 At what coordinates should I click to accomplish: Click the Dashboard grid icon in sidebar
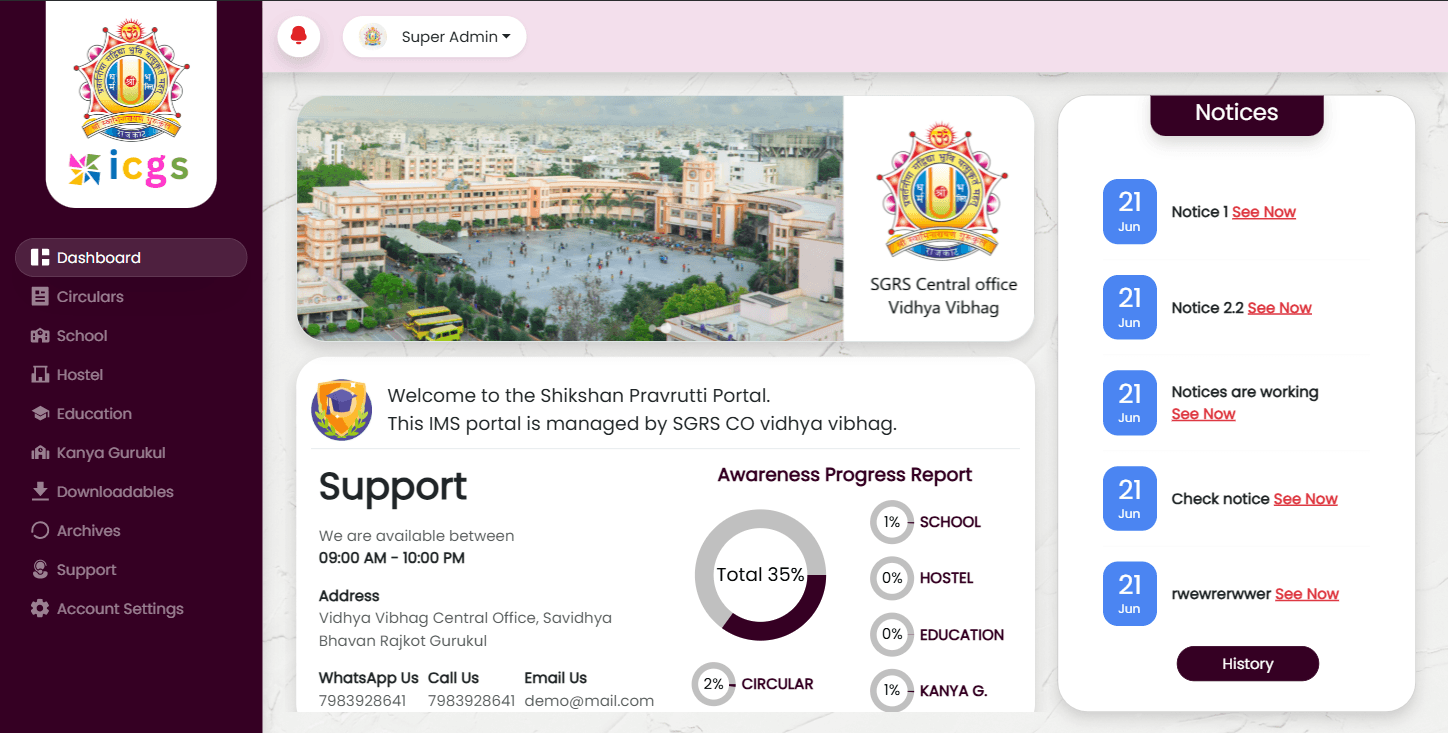point(40,257)
